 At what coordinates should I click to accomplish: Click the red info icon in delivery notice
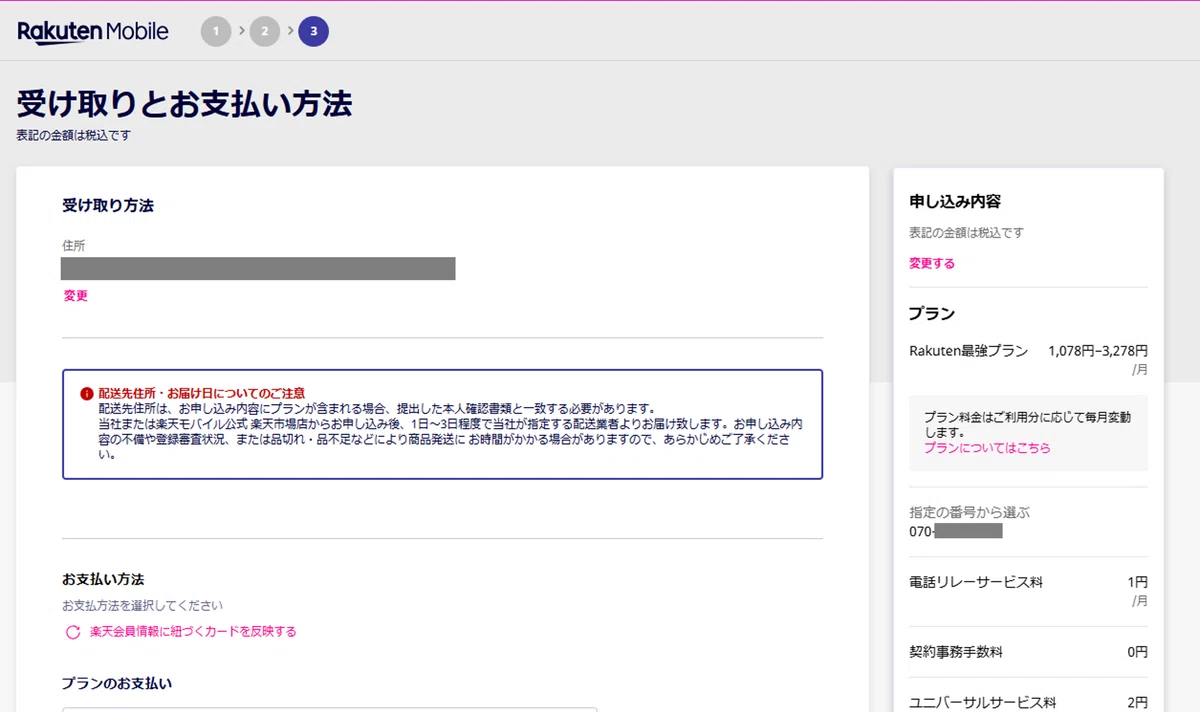click(86, 394)
